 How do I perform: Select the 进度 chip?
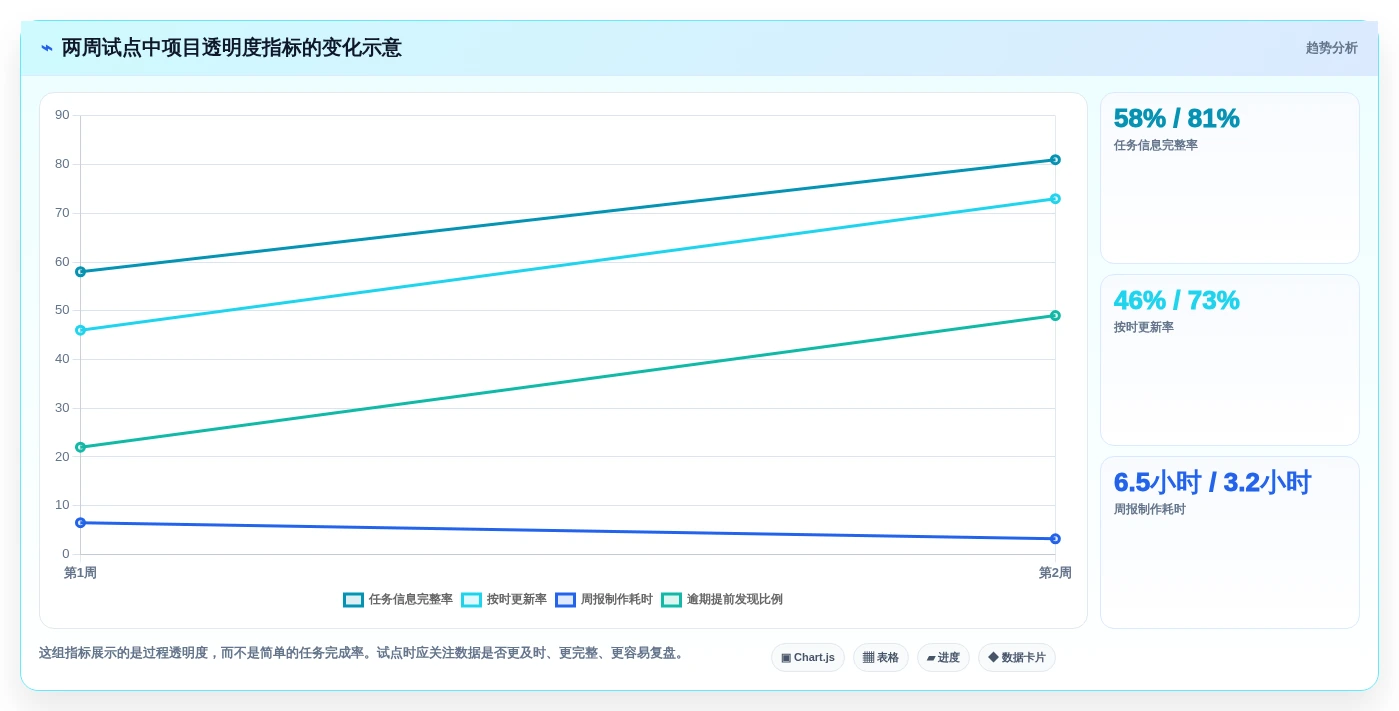click(x=943, y=657)
